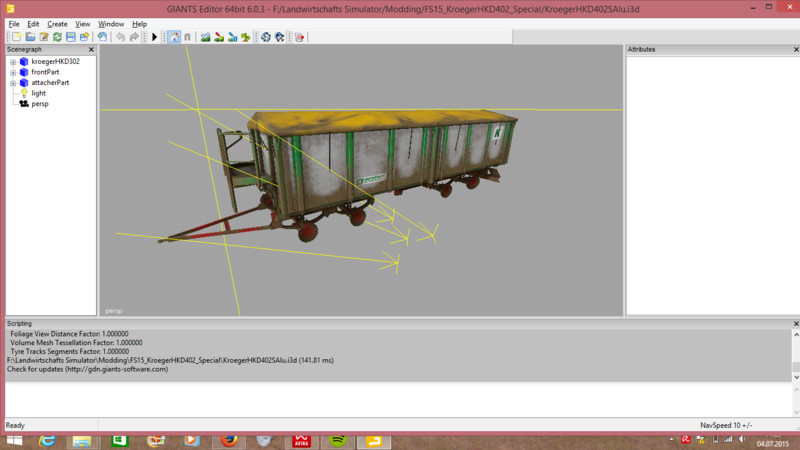Image resolution: width=800 pixels, height=450 pixels.
Task: Expand the attacherPart node
Action: [x=13, y=83]
